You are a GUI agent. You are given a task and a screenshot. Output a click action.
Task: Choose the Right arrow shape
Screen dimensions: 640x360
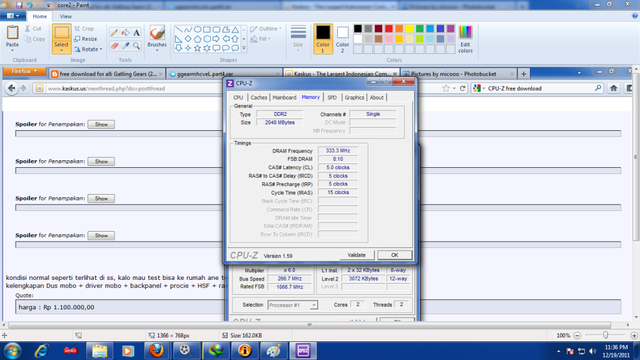(216, 39)
